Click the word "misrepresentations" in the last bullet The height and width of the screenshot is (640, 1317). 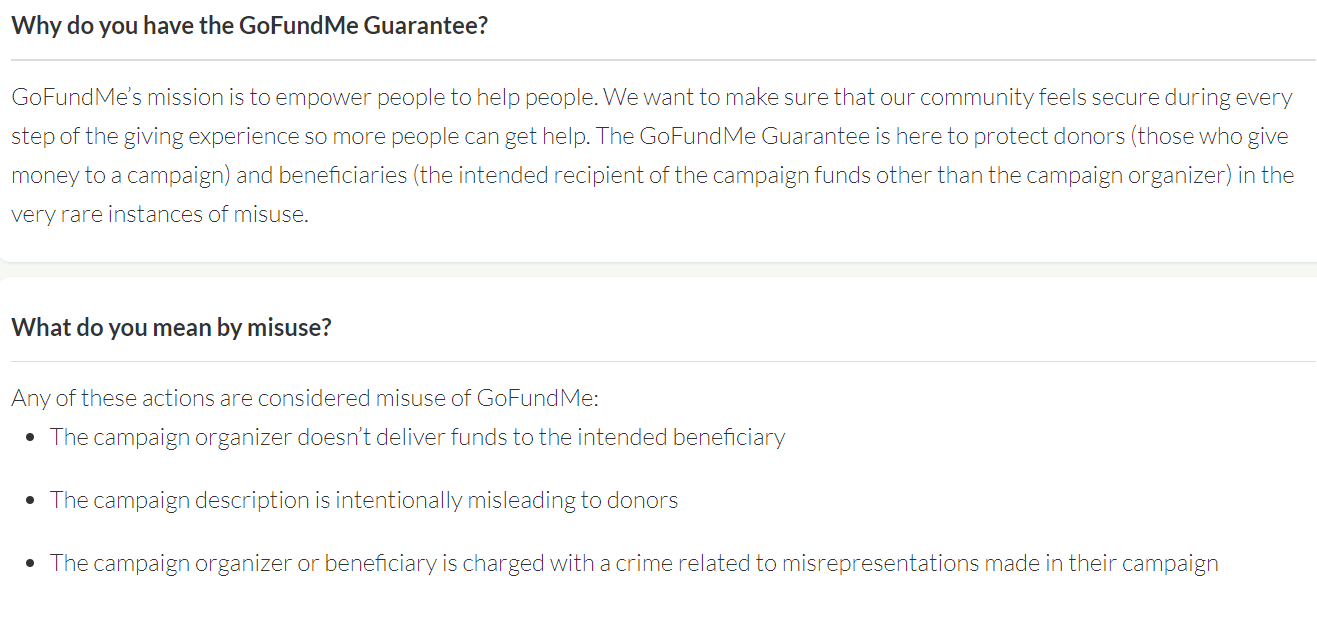881,563
